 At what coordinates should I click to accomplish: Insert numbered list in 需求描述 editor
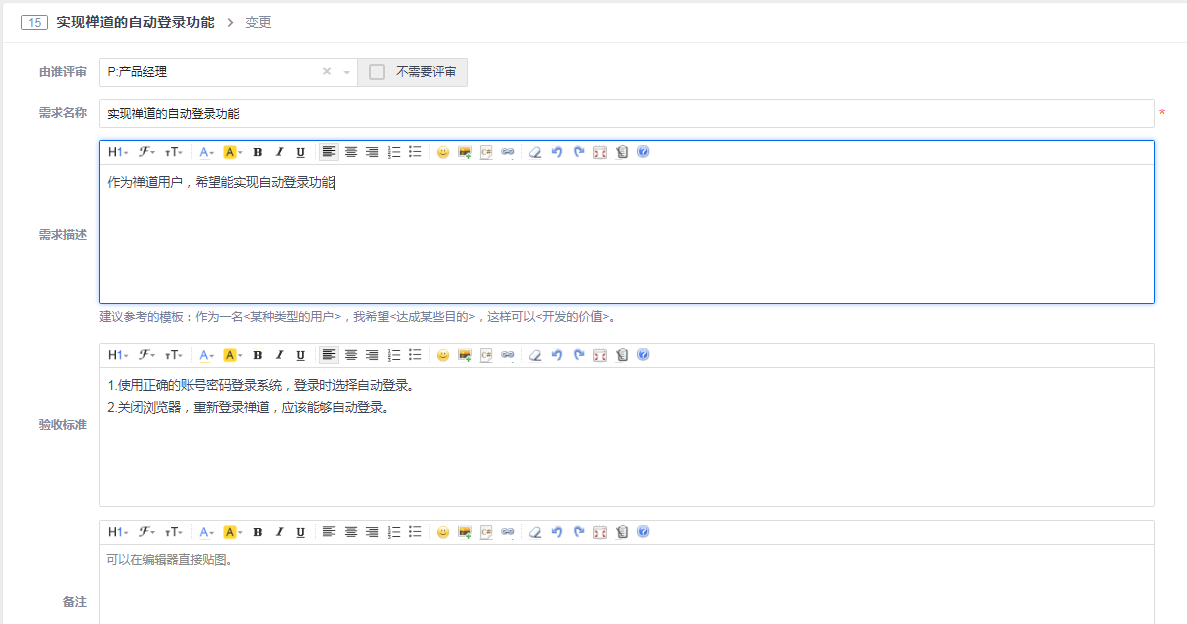[394, 152]
